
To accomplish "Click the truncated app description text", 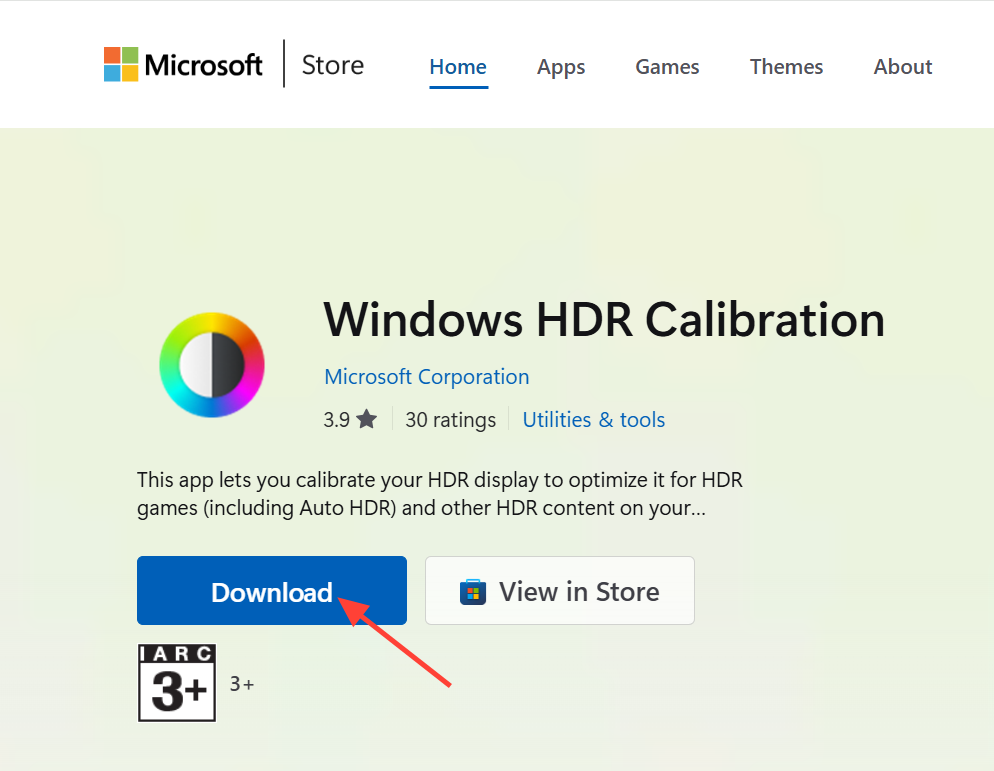I will (x=439, y=494).
